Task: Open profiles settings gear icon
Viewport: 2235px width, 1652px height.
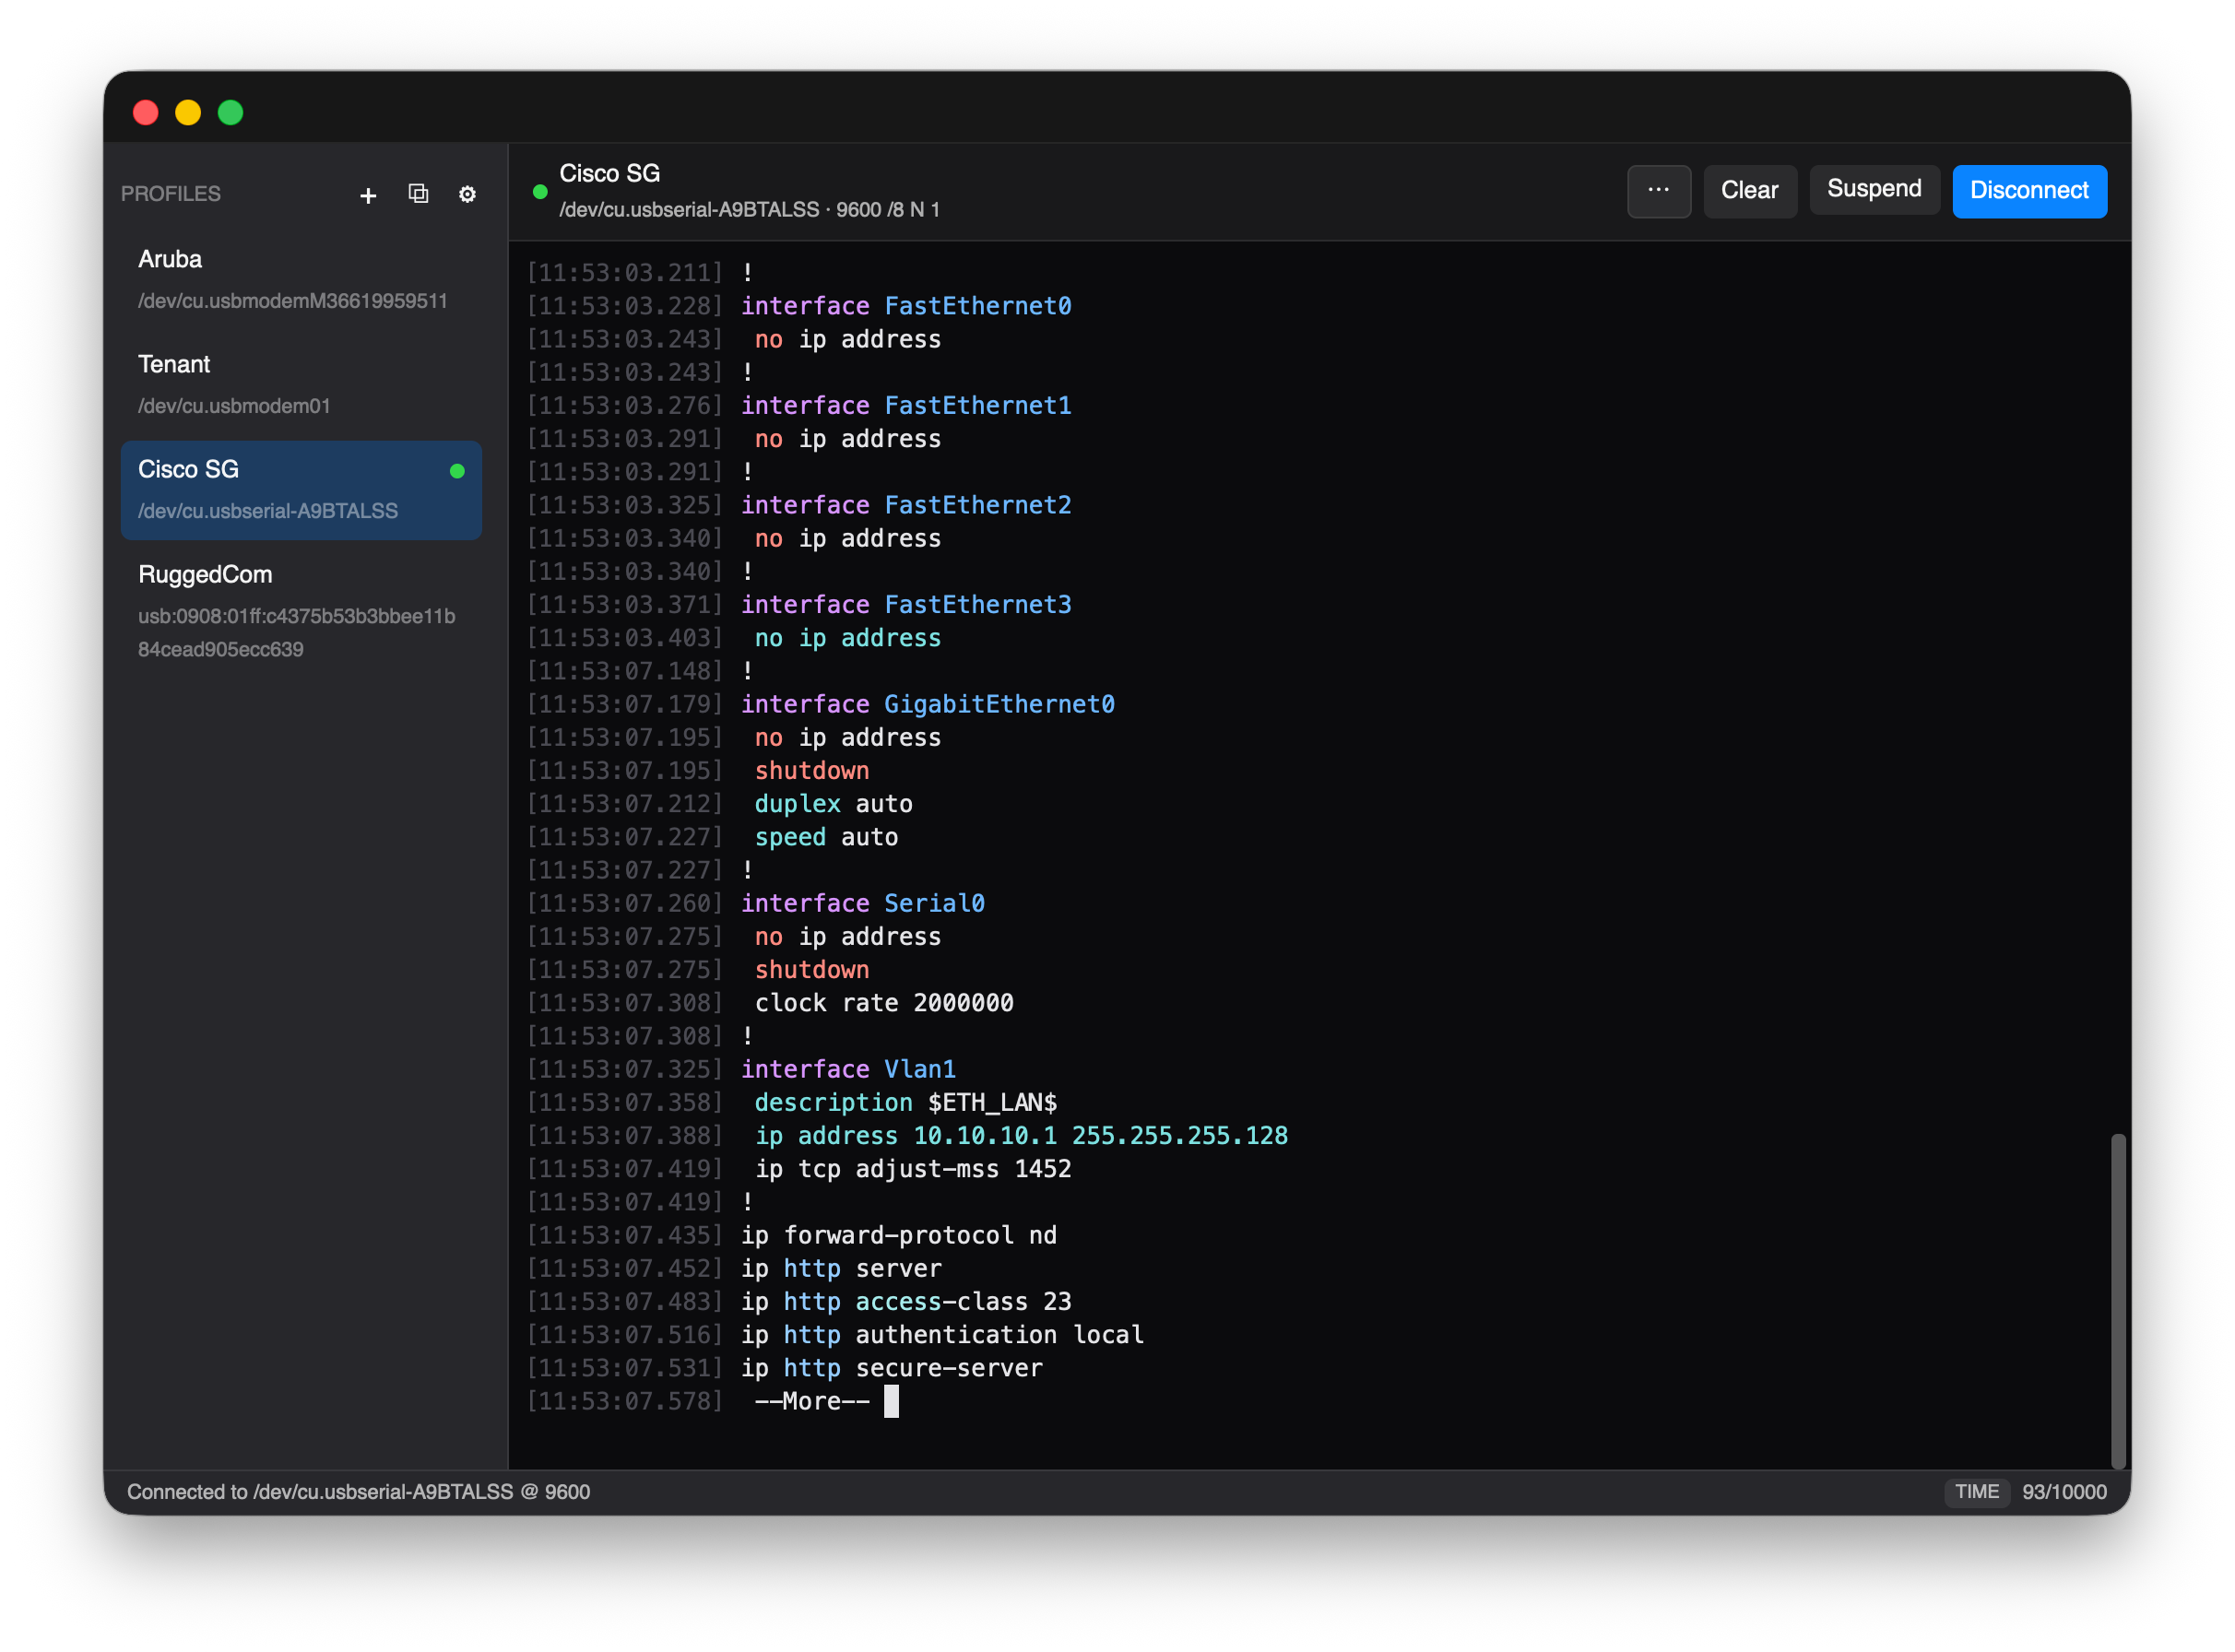Action: (467, 194)
